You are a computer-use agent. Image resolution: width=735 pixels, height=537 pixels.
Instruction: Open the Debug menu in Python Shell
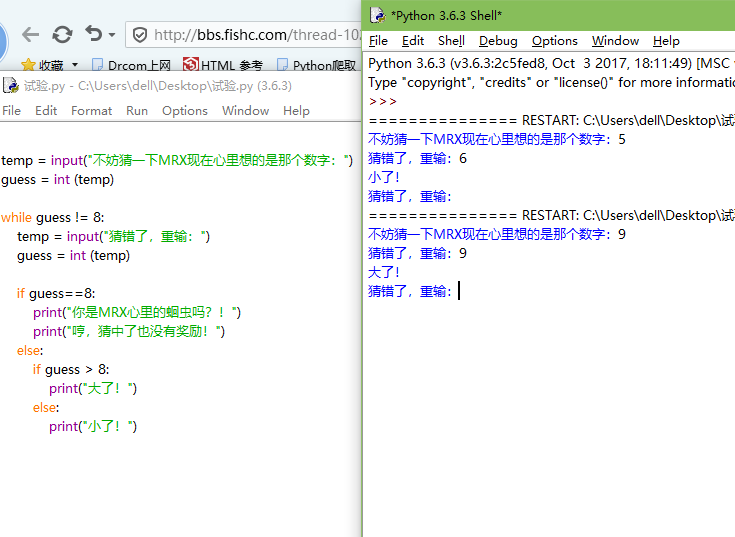[x=498, y=41]
